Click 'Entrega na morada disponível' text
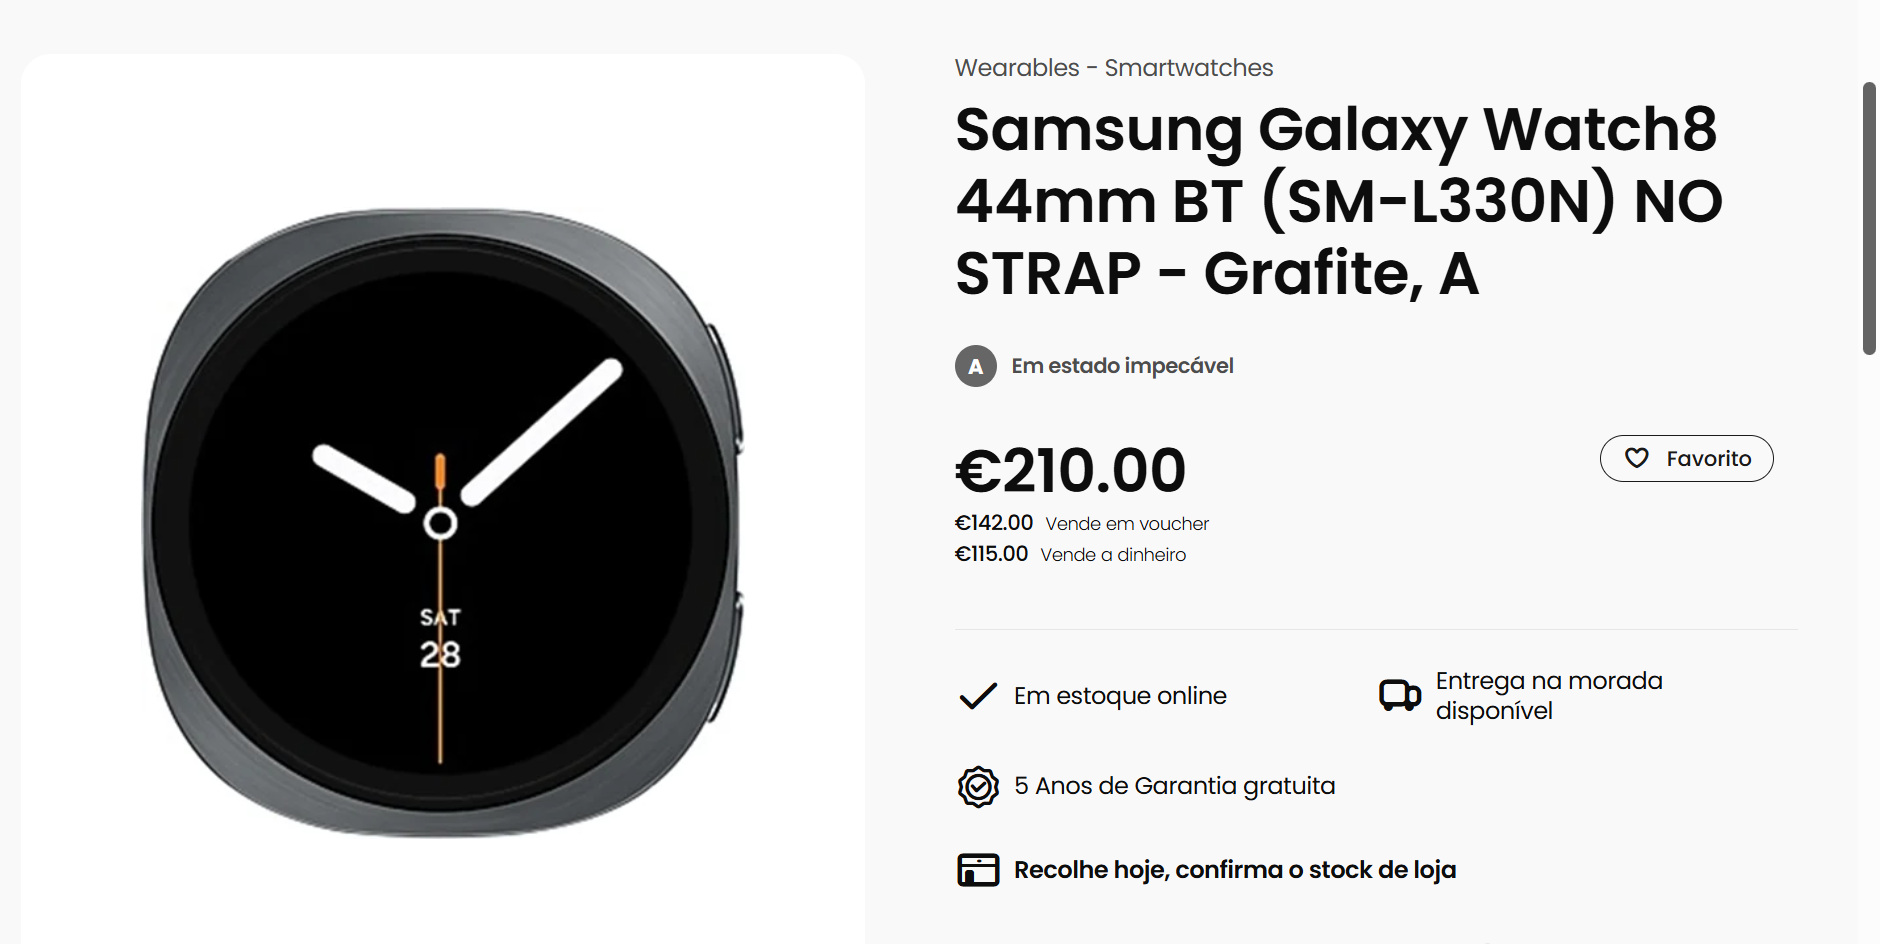The width and height of the screenshot is (1880, 944). 1548,696
